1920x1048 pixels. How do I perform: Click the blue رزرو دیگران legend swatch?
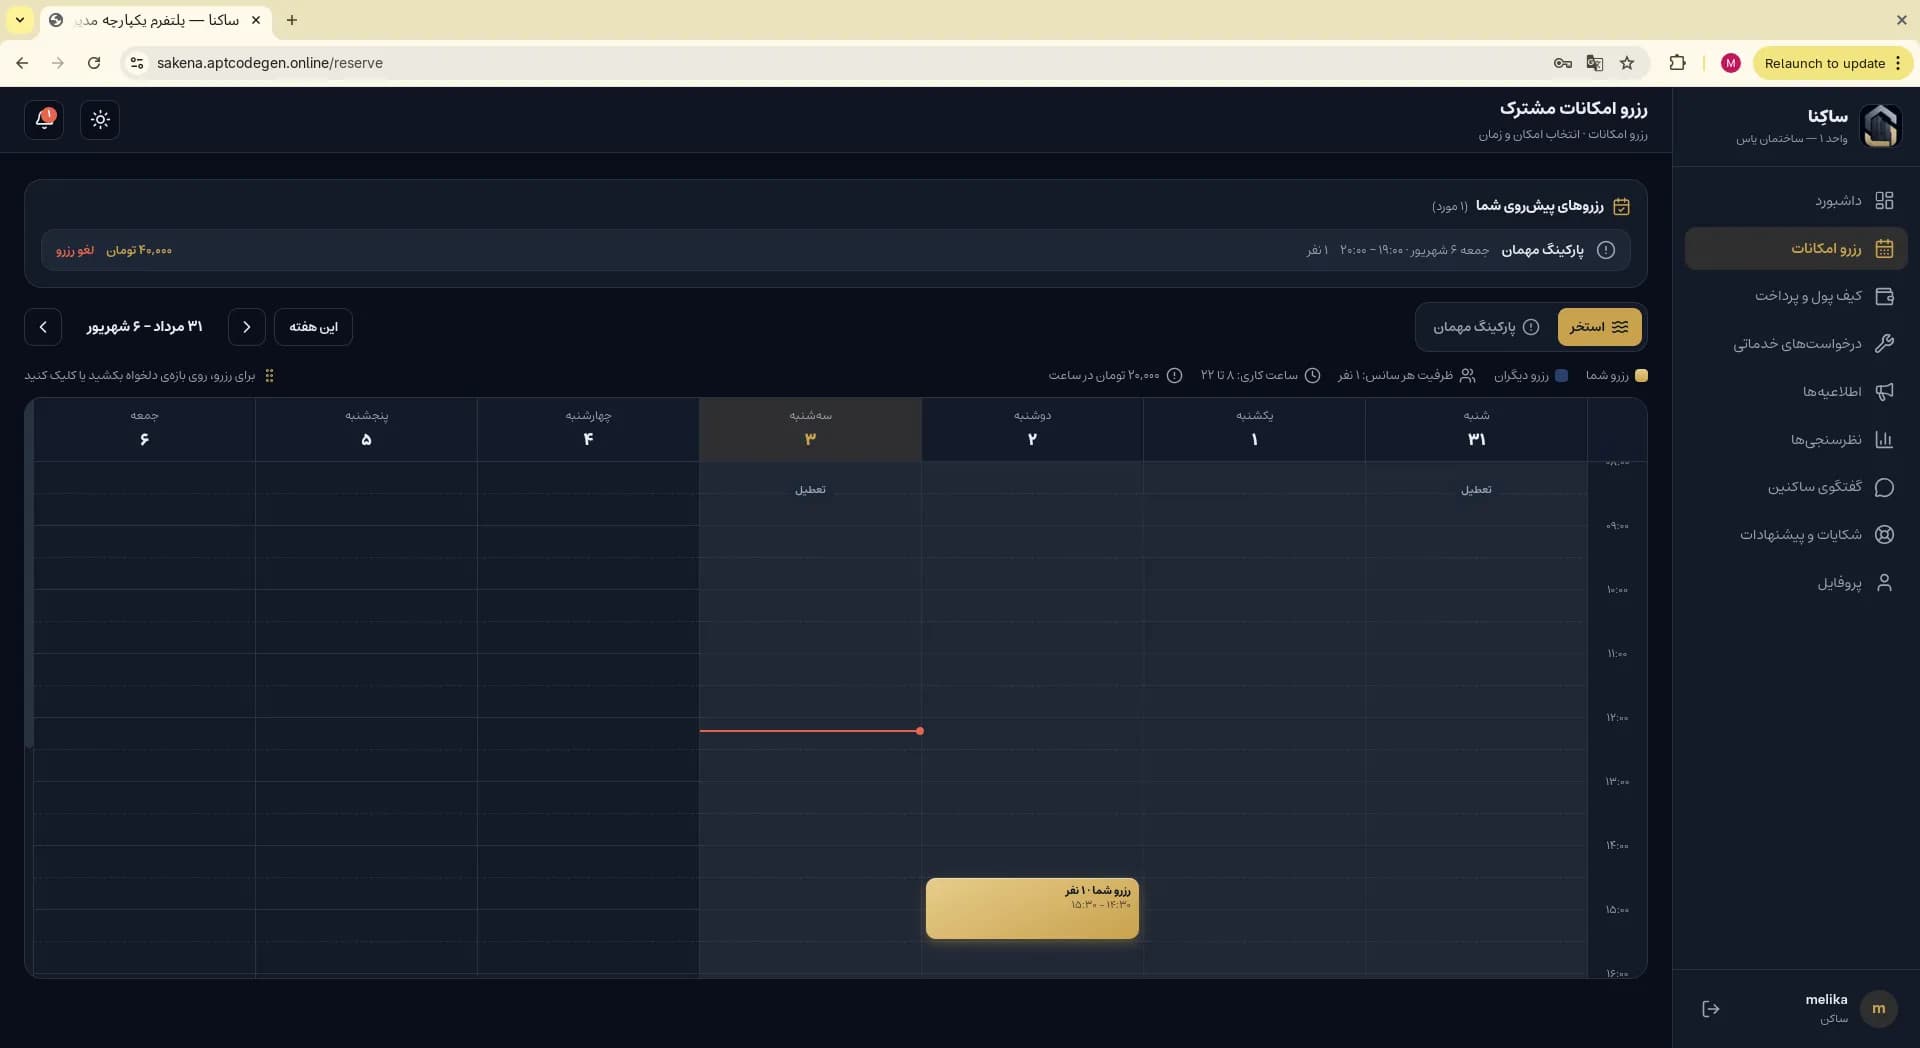[x=1562, y=376]
